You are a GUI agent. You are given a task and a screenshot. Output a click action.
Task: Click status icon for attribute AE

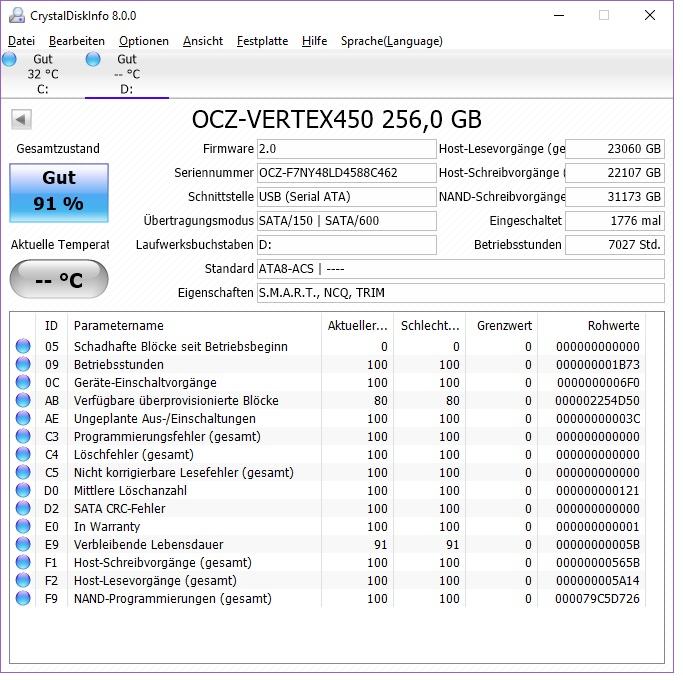23,418
